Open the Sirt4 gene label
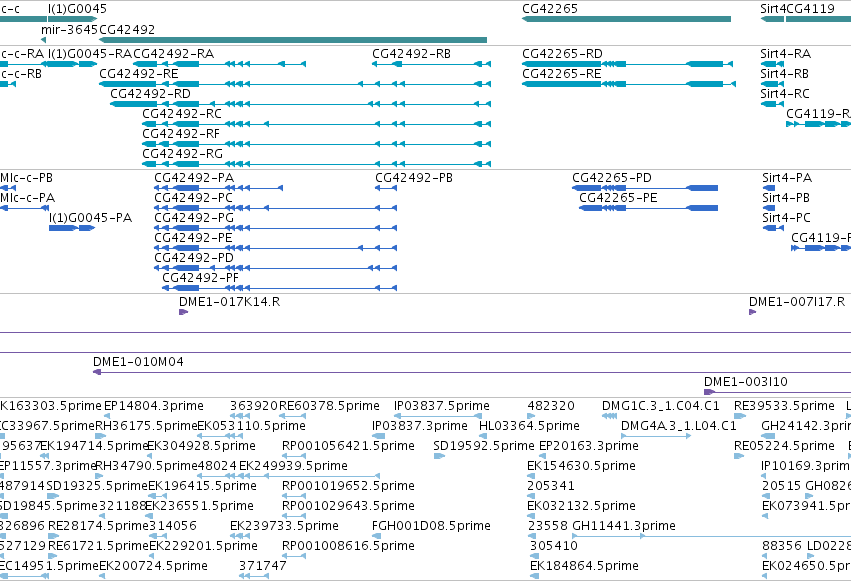851x581 pixels. point(773,9)
